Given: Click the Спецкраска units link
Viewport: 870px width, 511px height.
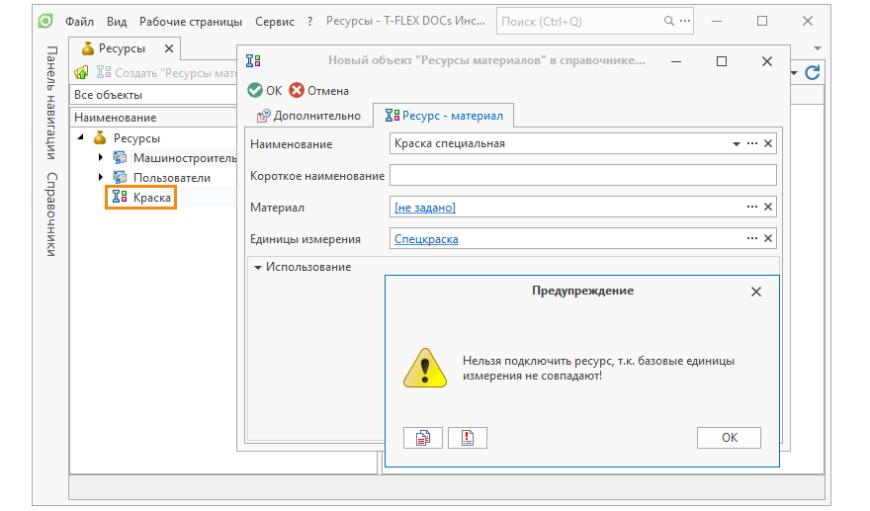Looking at the screenshot, I should [x=426, y=239].
